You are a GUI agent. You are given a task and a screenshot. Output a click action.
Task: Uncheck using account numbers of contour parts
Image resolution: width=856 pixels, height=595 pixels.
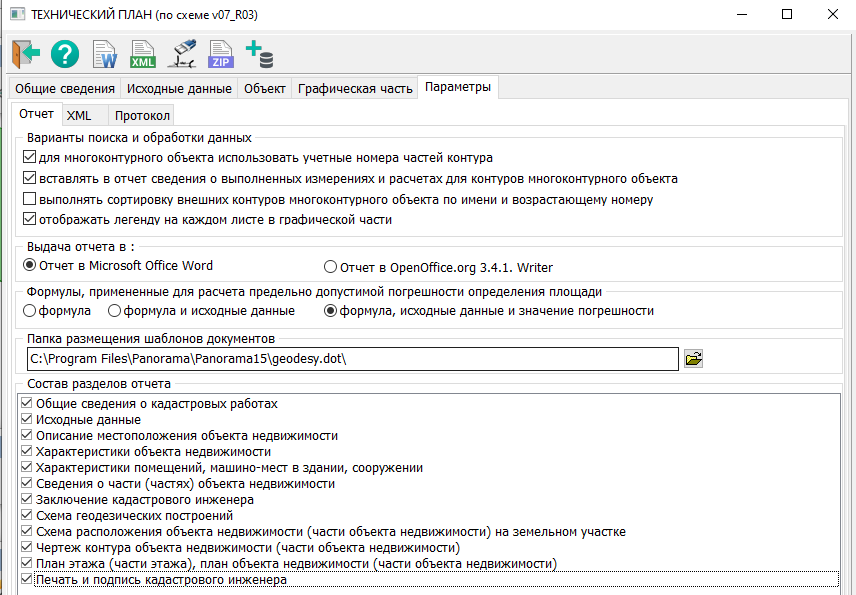29,158
